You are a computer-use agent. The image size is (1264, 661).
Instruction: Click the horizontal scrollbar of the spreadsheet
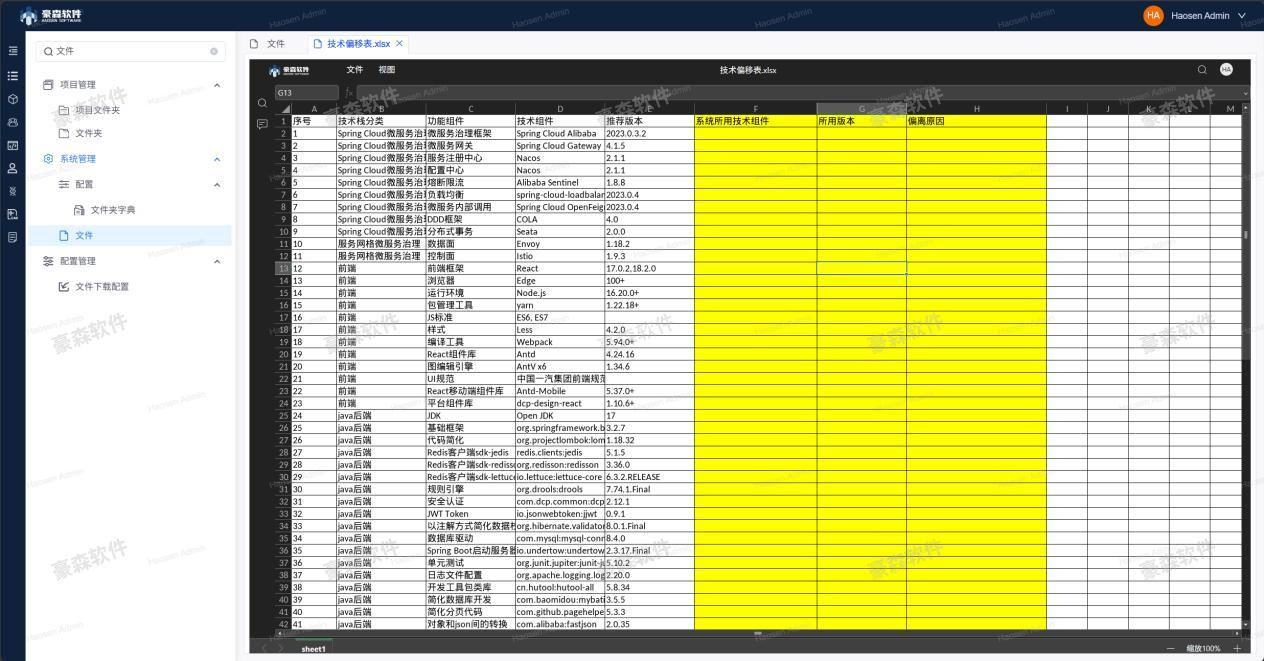click(x=757, y=633)
